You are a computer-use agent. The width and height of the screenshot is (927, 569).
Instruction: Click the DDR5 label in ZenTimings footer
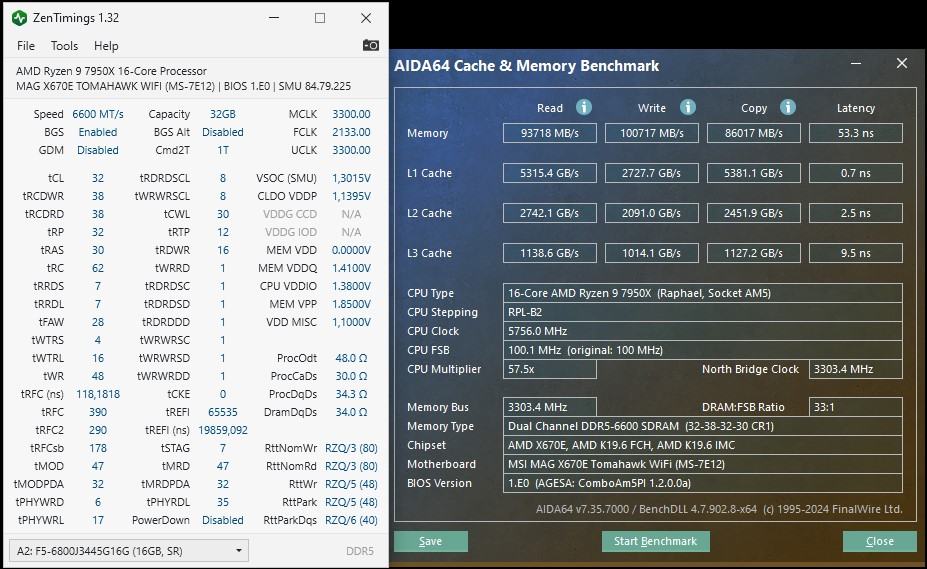point(359,551)
